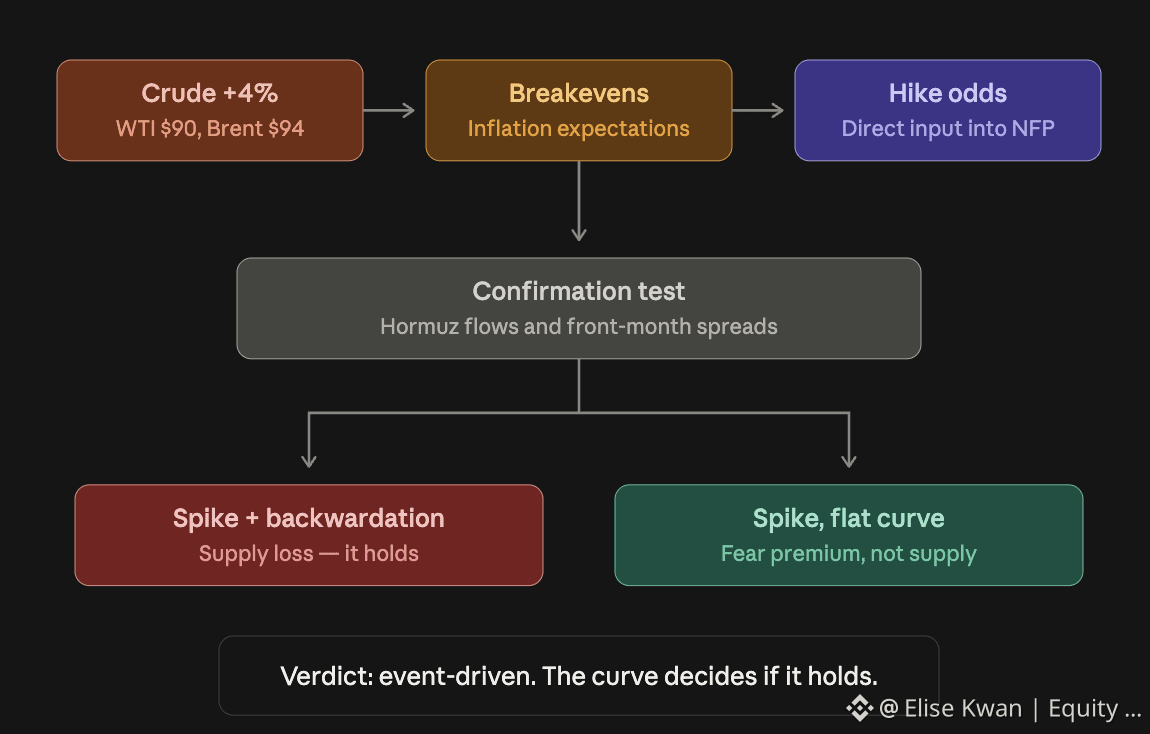Click the Supply loss — it holds text
Image resolution: width=1150 pixels, height=734 pixels.
click(309, 553)
